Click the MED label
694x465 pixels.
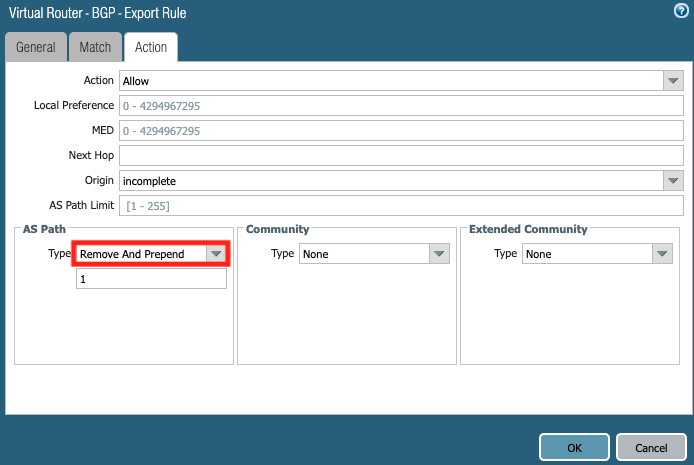pos(103,130)
